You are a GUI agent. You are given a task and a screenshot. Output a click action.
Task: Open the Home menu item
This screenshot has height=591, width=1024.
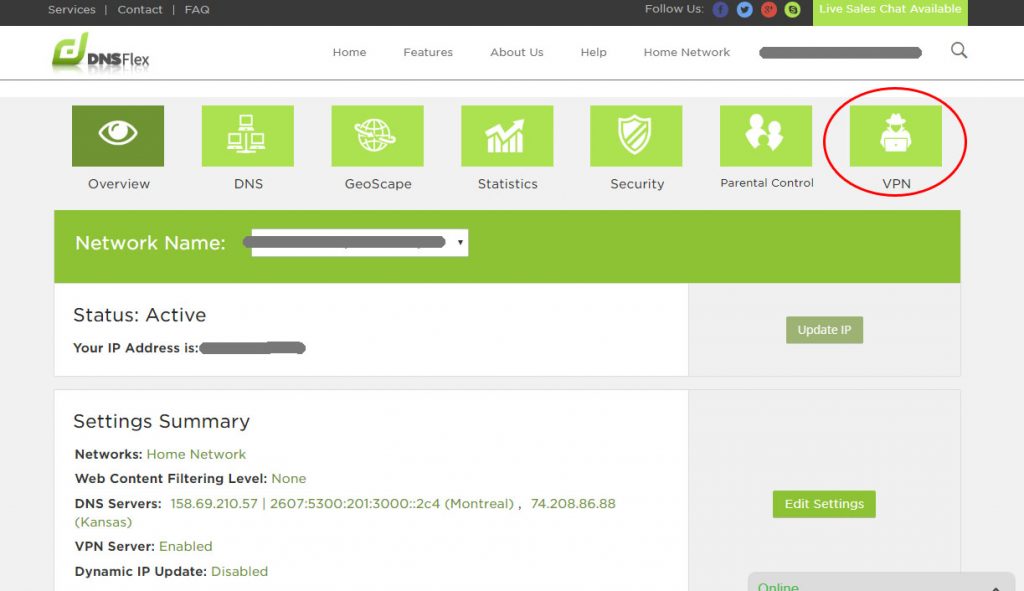349,52
